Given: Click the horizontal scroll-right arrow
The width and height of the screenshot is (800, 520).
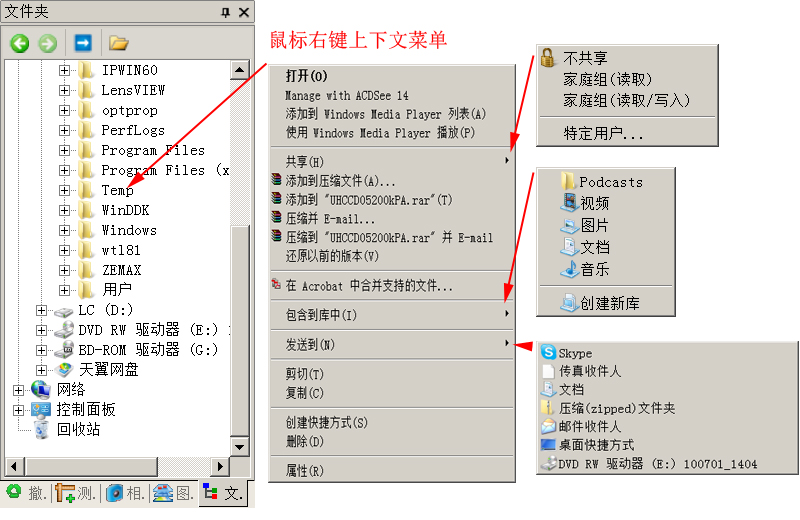Looking at the screenshot, I should tap(220, 466).
